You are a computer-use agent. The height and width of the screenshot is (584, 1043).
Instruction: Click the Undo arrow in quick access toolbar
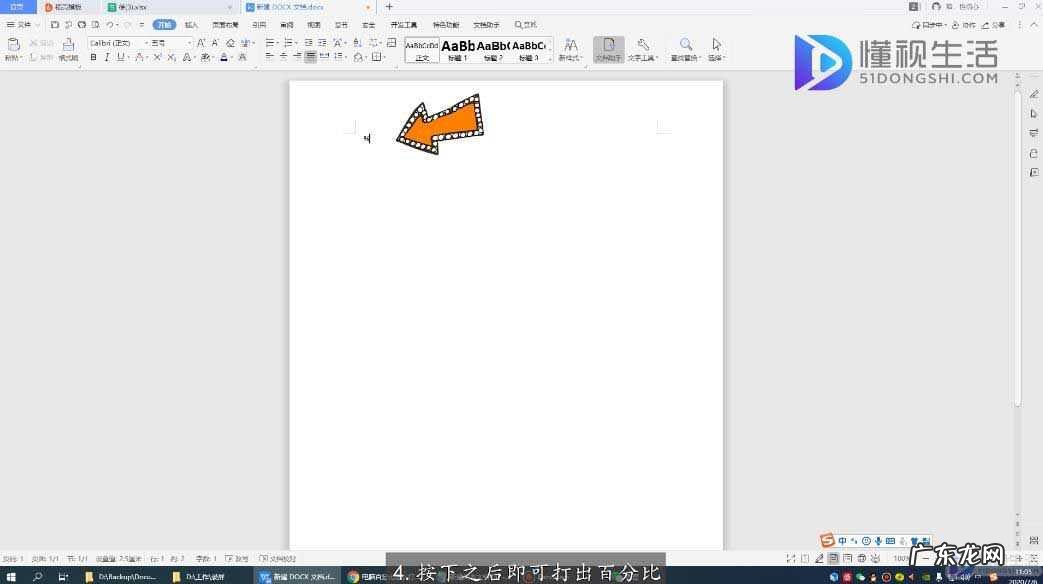109,24
